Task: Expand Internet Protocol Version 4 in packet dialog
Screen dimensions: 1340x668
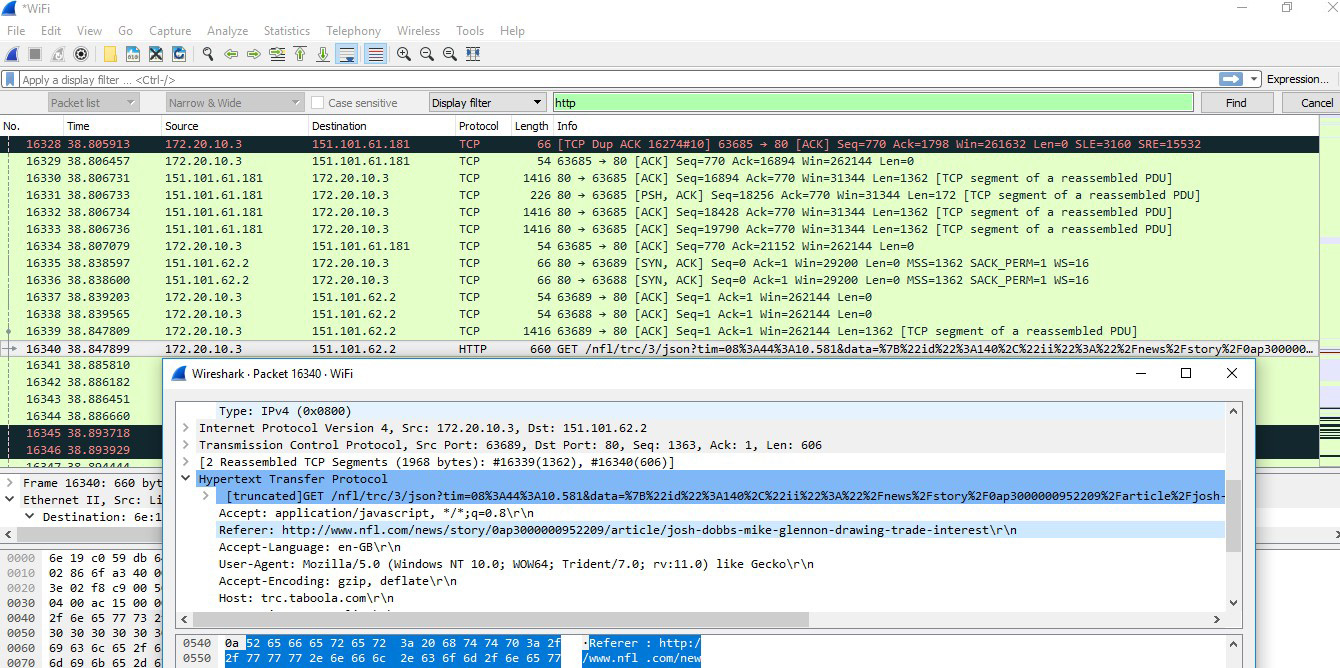Action: [187, 428]
